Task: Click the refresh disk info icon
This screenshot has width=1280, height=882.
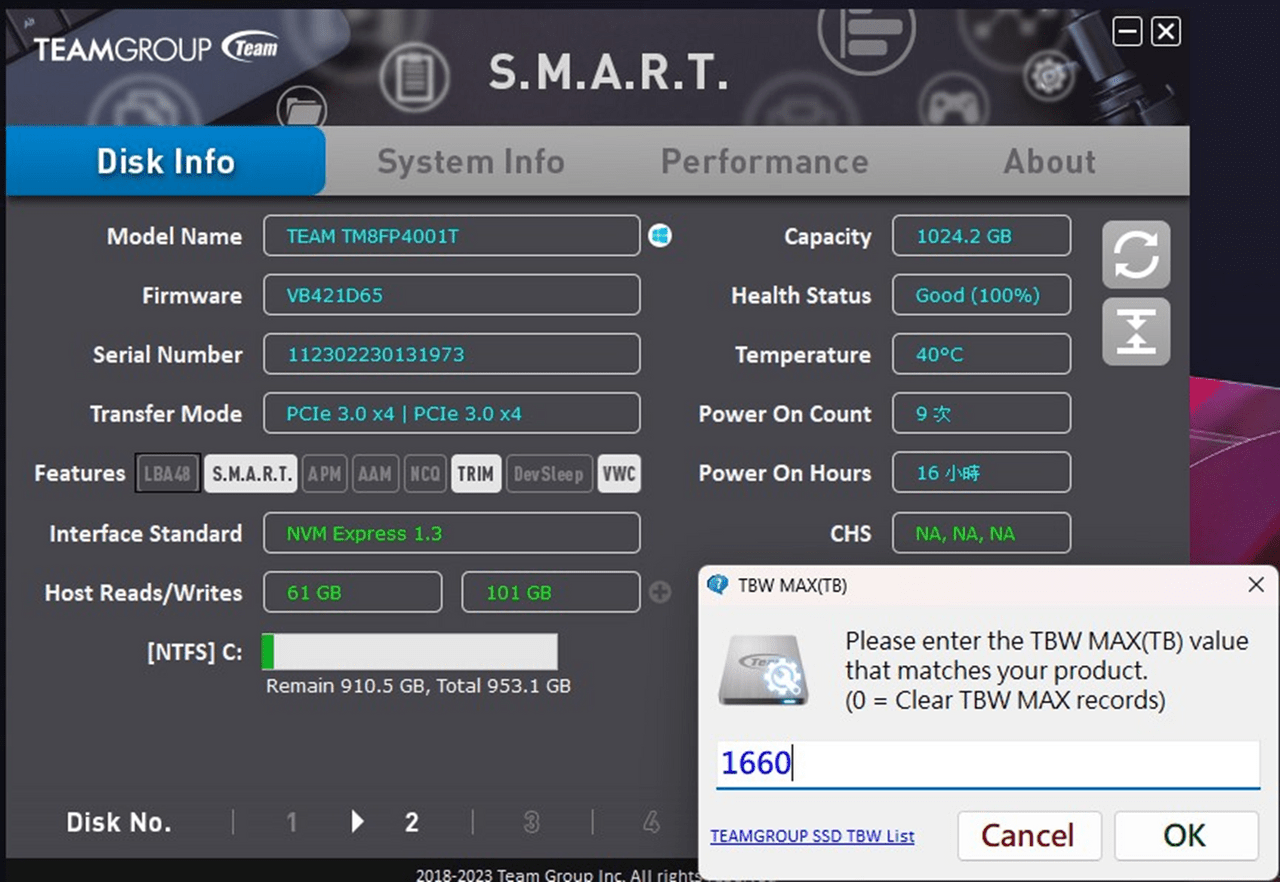Action: (x=1136, y=255)
